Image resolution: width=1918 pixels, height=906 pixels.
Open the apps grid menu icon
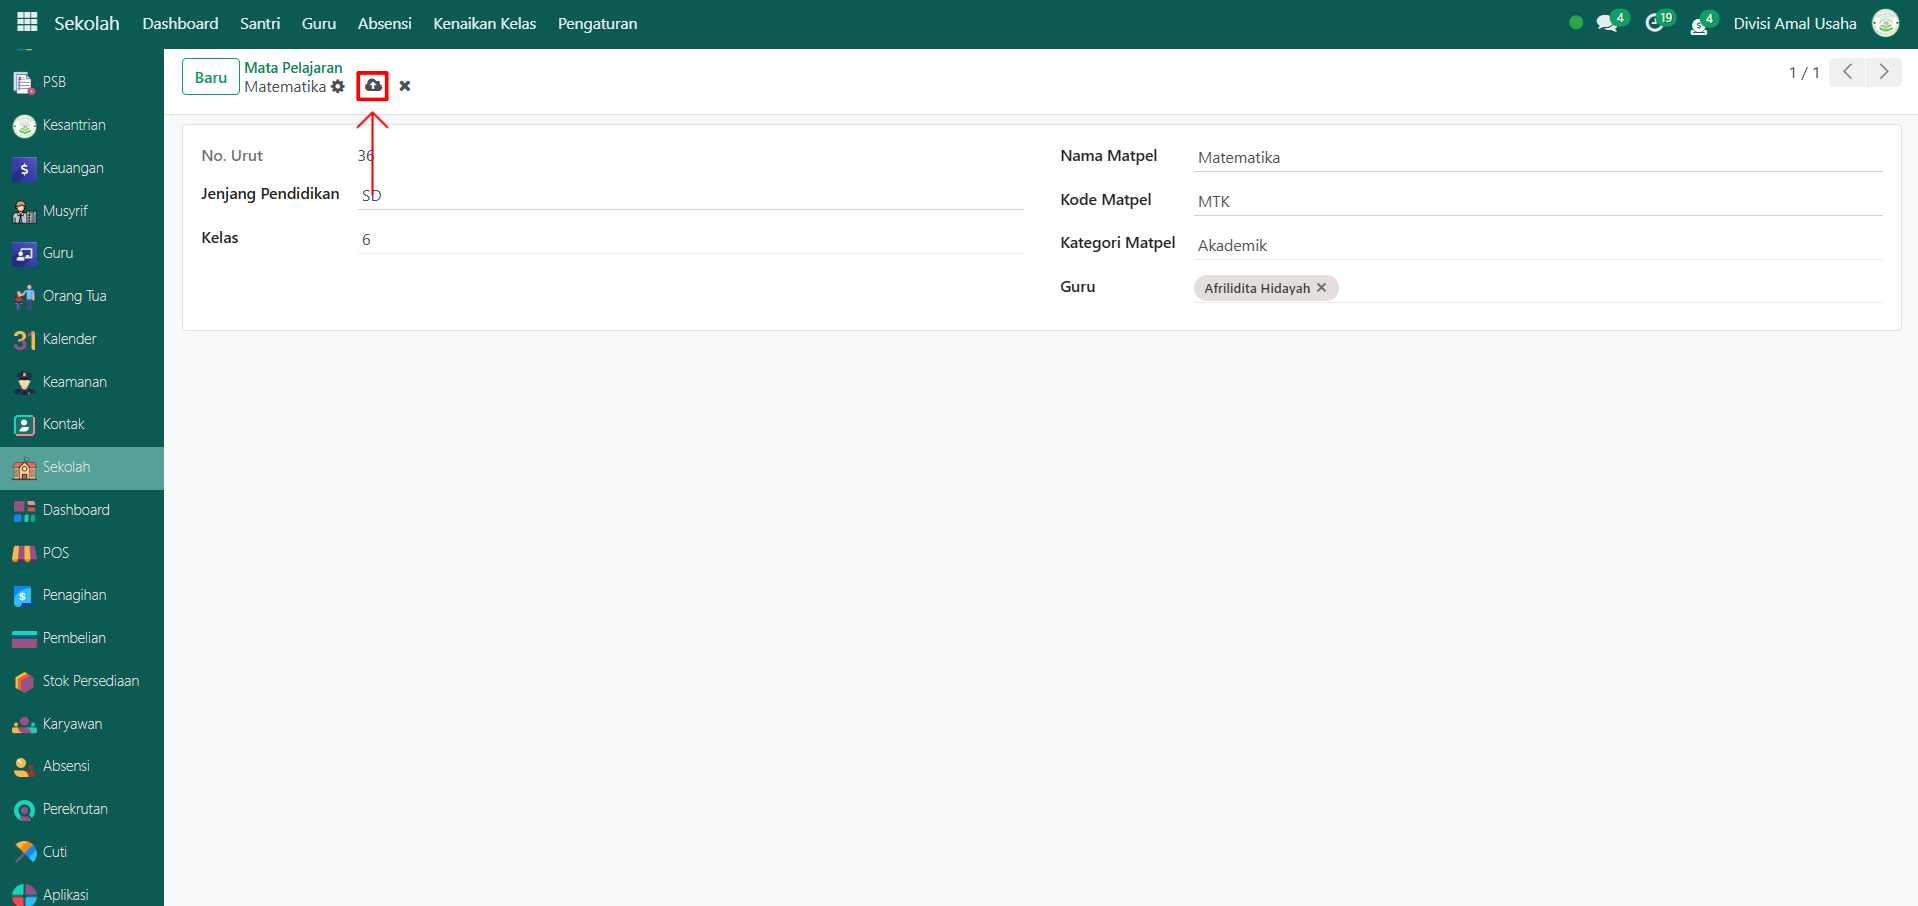pos(27,23)
